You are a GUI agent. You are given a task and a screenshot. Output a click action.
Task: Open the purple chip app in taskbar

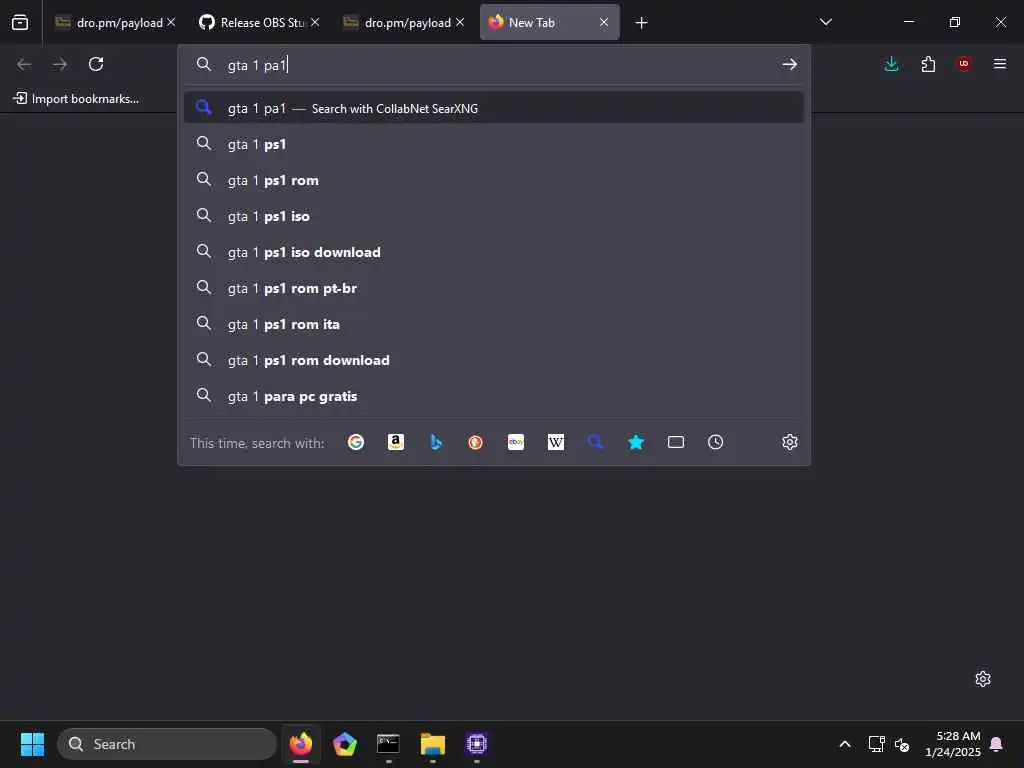[x=477, y=744]
